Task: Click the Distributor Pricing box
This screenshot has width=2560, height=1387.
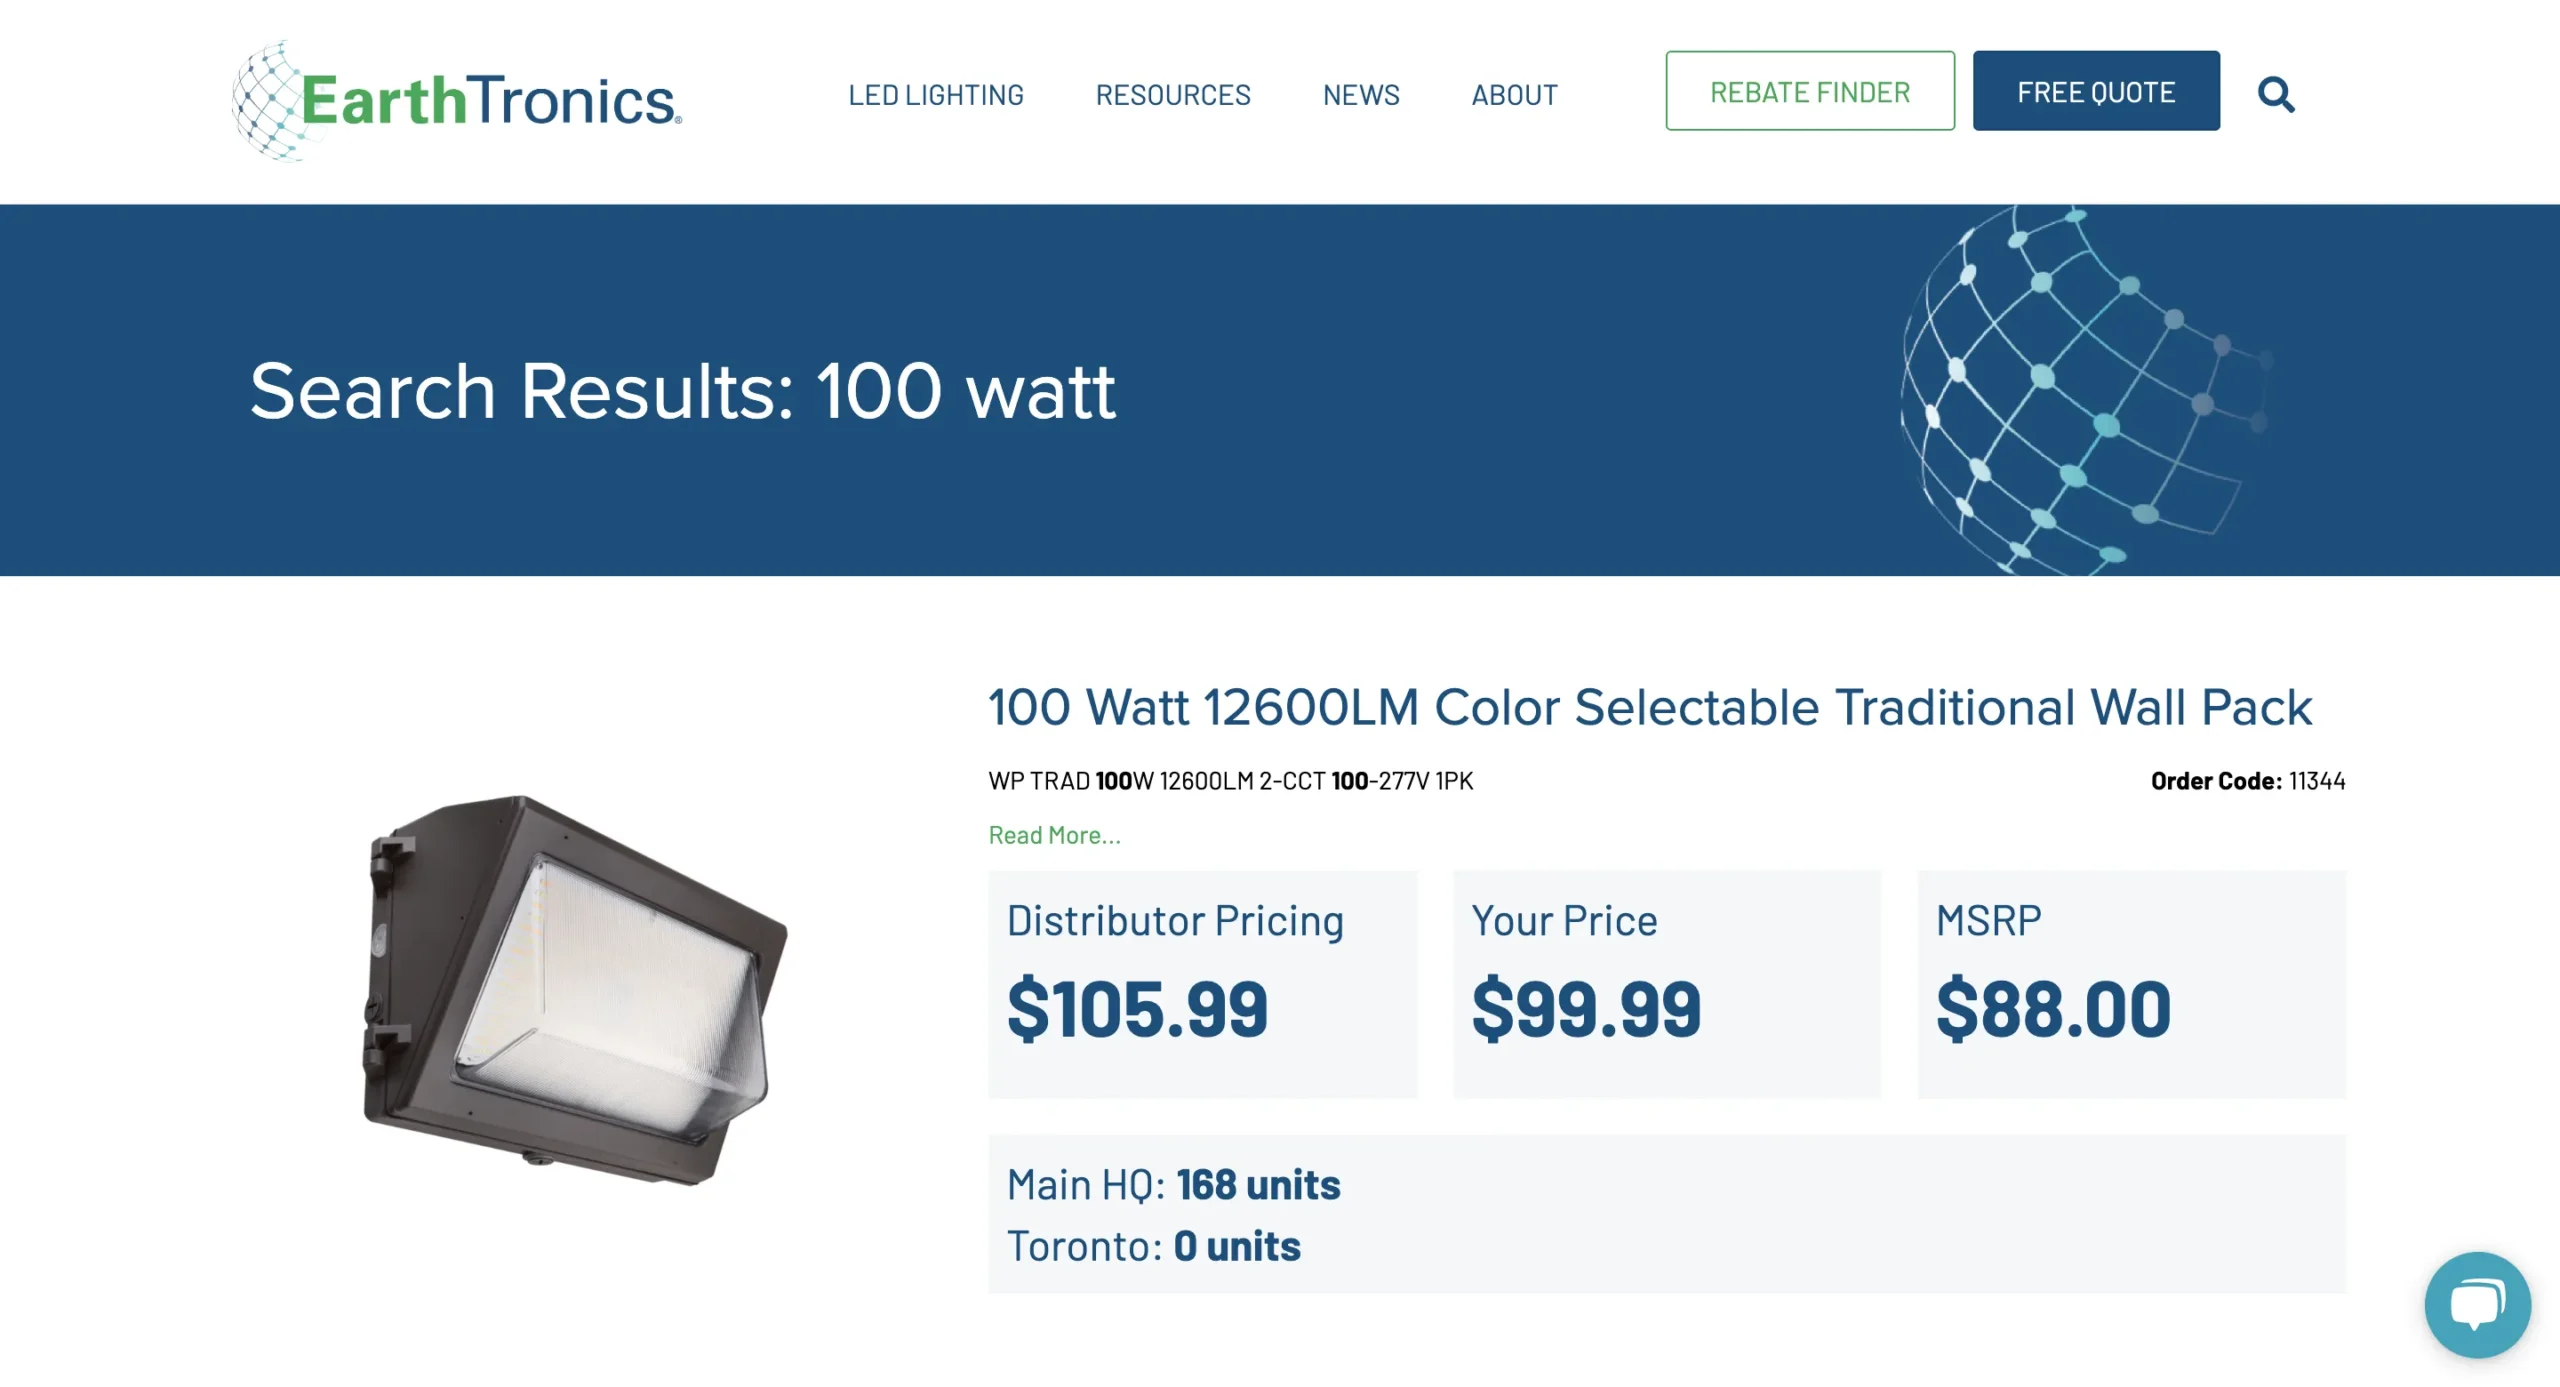Action: pos(1202,984)
